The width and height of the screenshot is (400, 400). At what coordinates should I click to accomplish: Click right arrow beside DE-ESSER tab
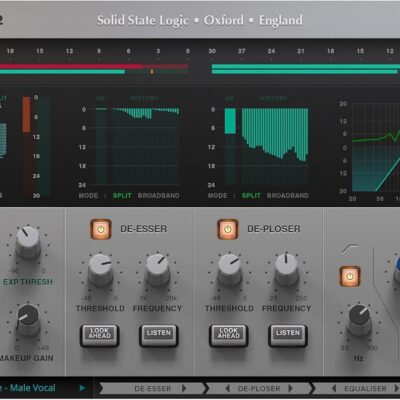pyautogui.click(x=184, y=388)
